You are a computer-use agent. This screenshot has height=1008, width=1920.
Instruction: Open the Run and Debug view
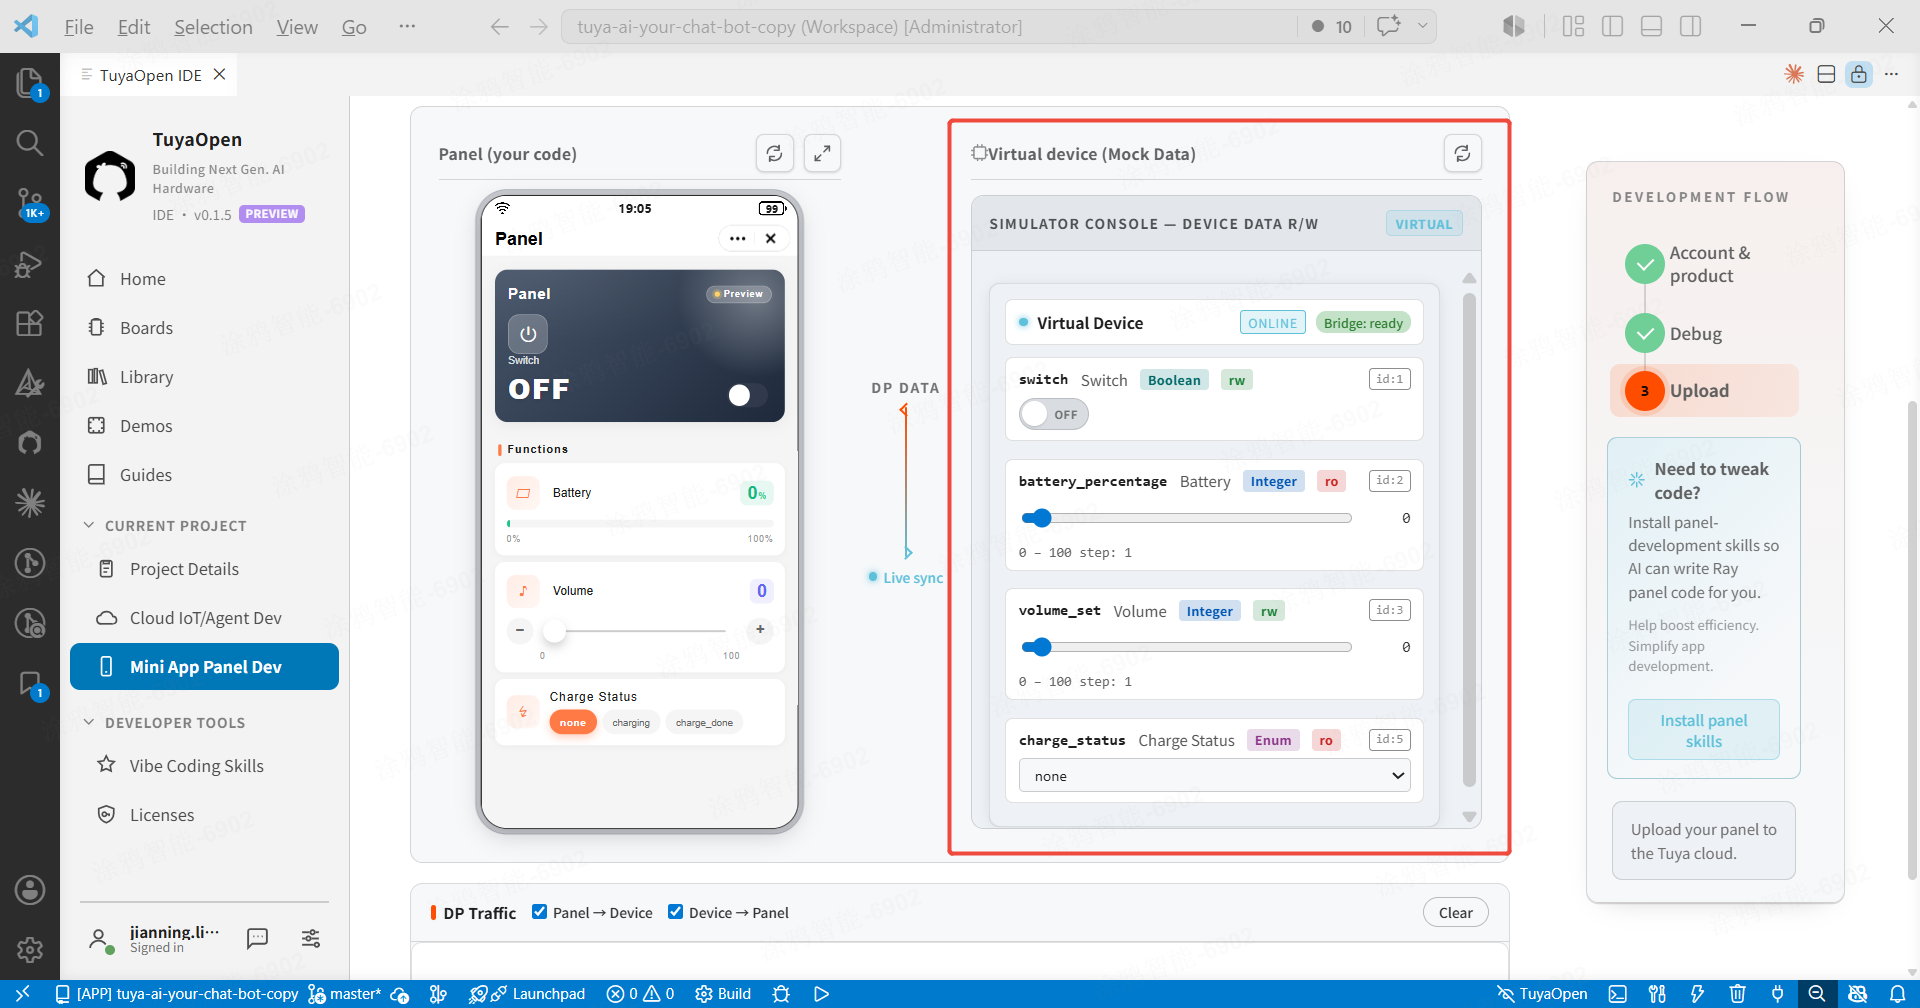29,264
